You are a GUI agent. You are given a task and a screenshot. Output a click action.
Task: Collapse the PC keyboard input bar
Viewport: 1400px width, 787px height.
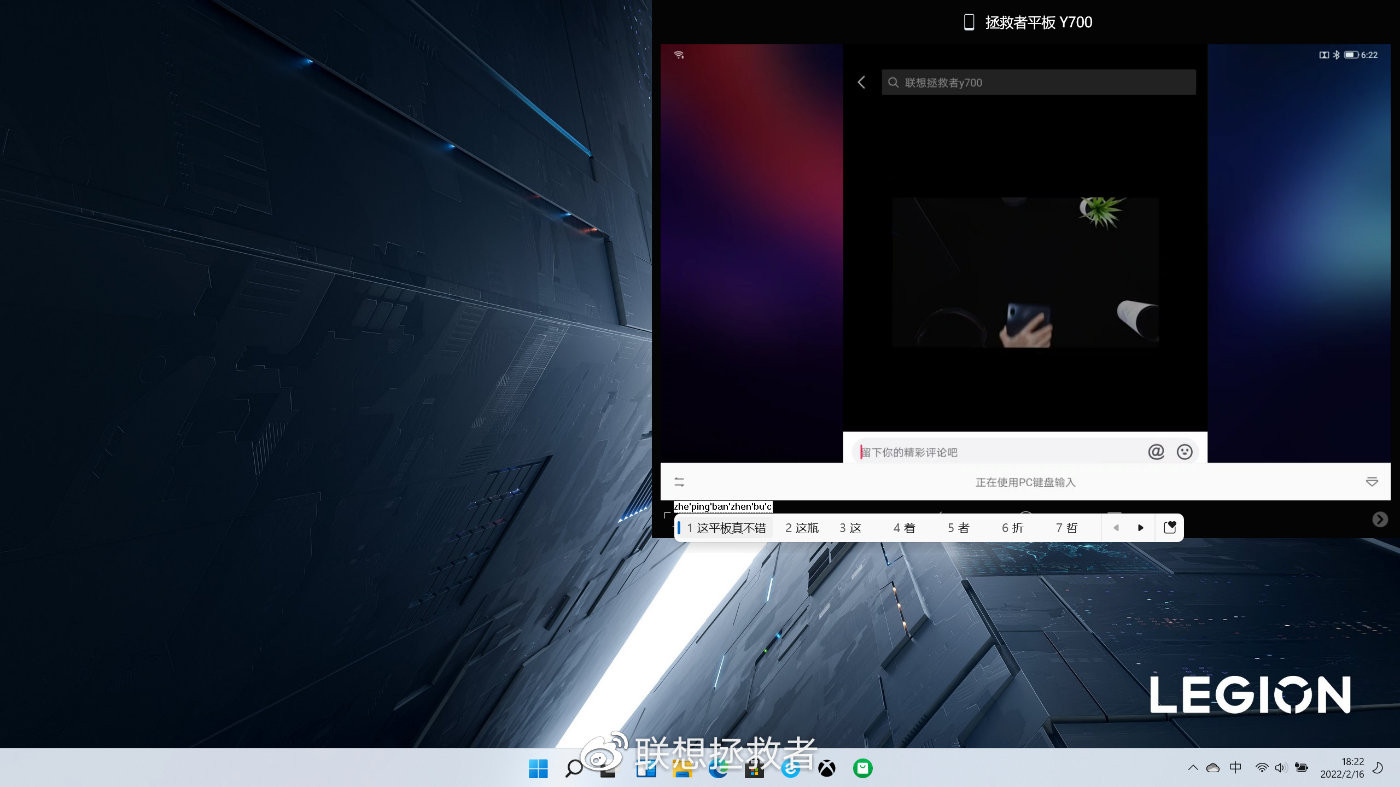pyautogui.click(x=1372, y=482)
